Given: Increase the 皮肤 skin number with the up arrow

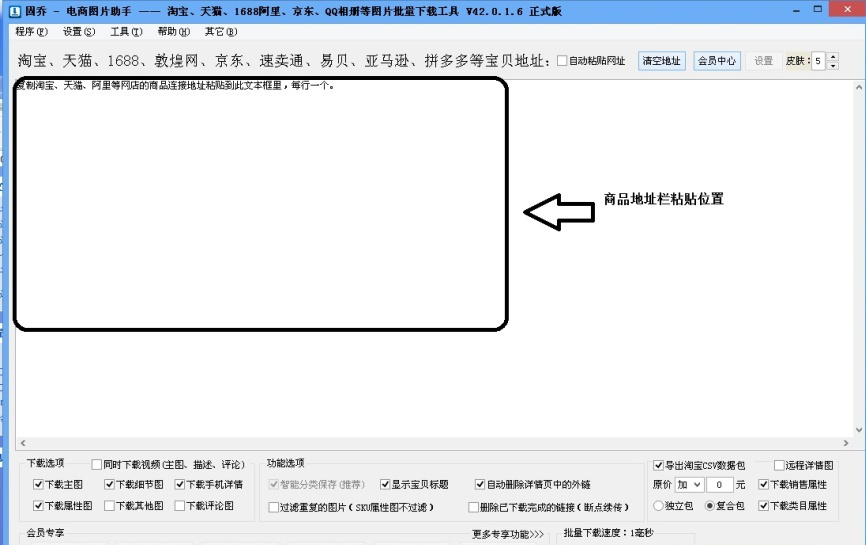Looking at the screenshot, I should point(833,56).
